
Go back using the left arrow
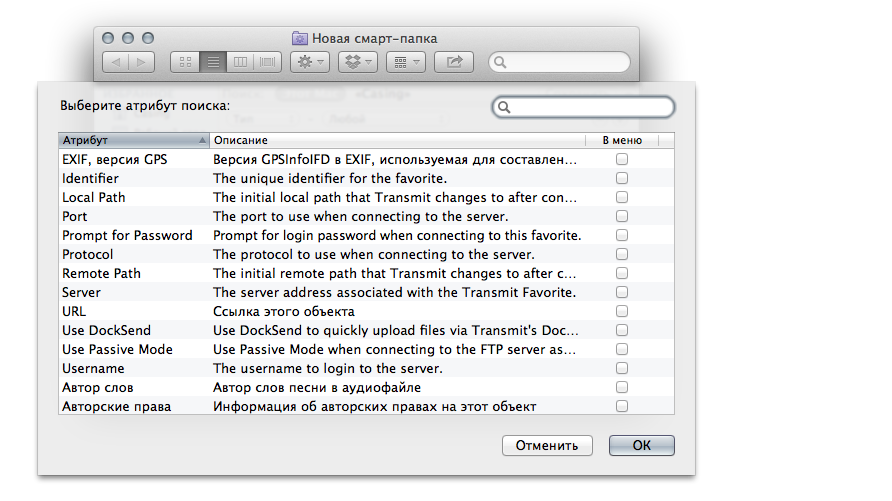(x=116, y=62)
